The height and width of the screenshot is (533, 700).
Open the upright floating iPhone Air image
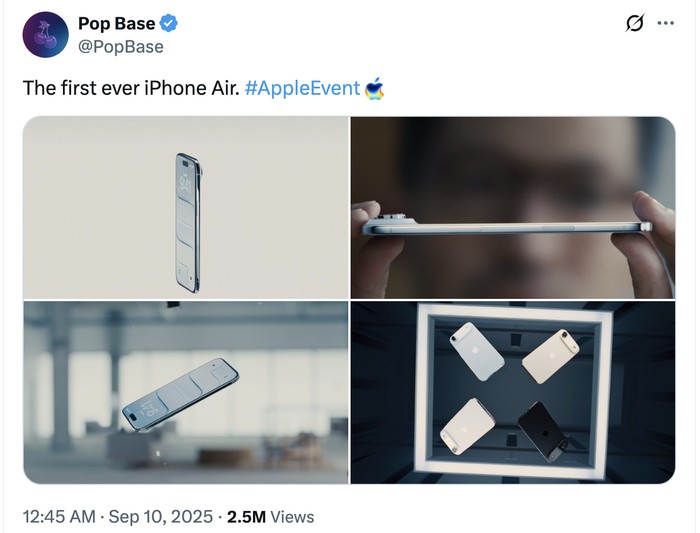pos(185,207)
